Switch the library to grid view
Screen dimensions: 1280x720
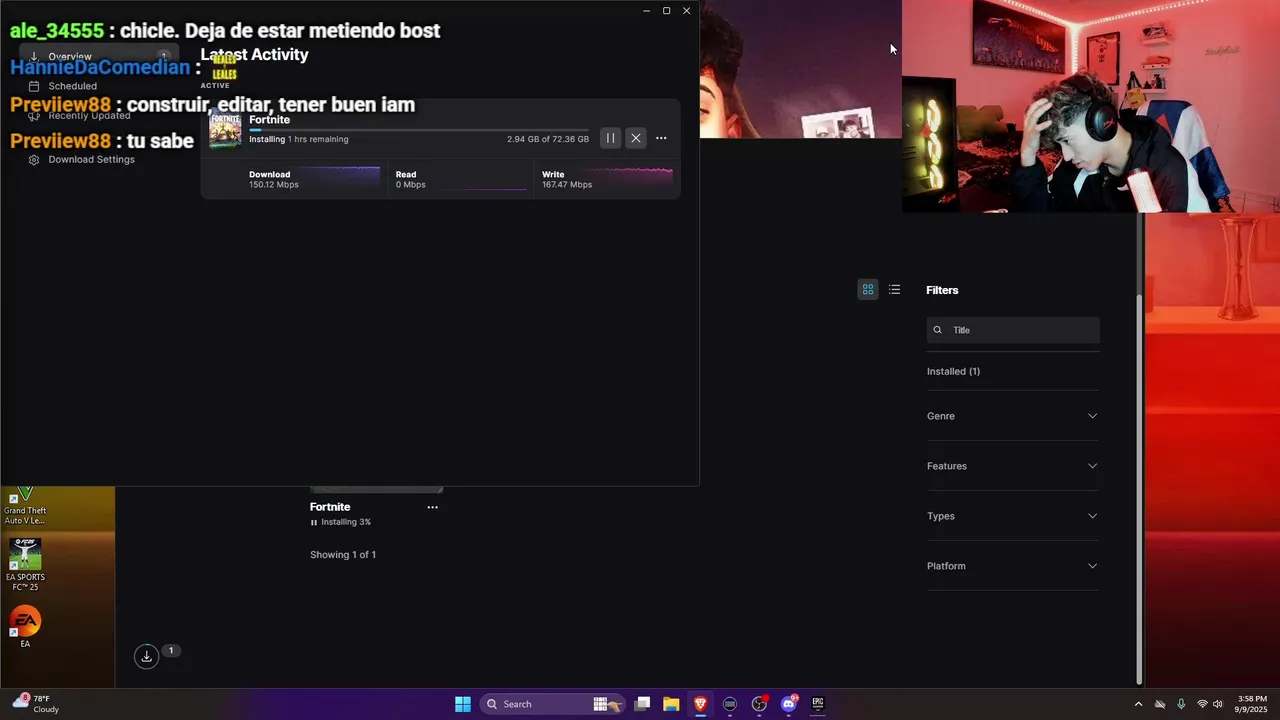click(868, 290)
